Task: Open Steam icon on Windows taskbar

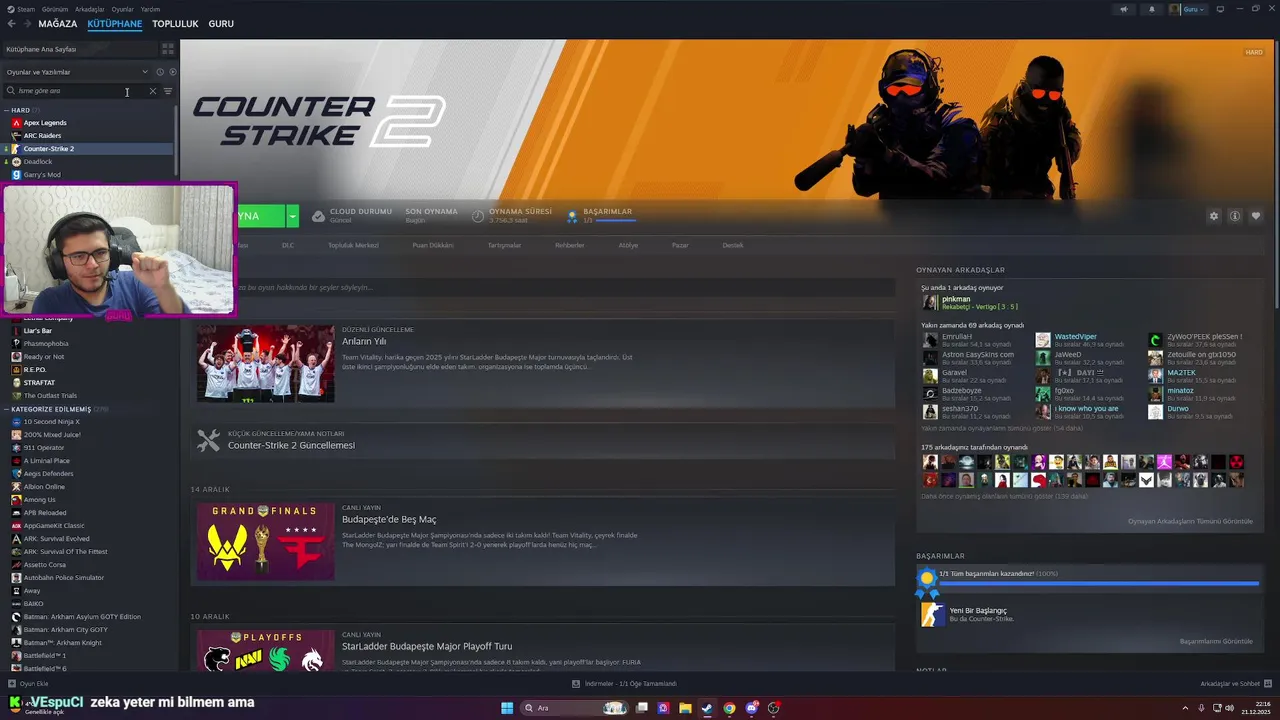Action: (707, 708)
